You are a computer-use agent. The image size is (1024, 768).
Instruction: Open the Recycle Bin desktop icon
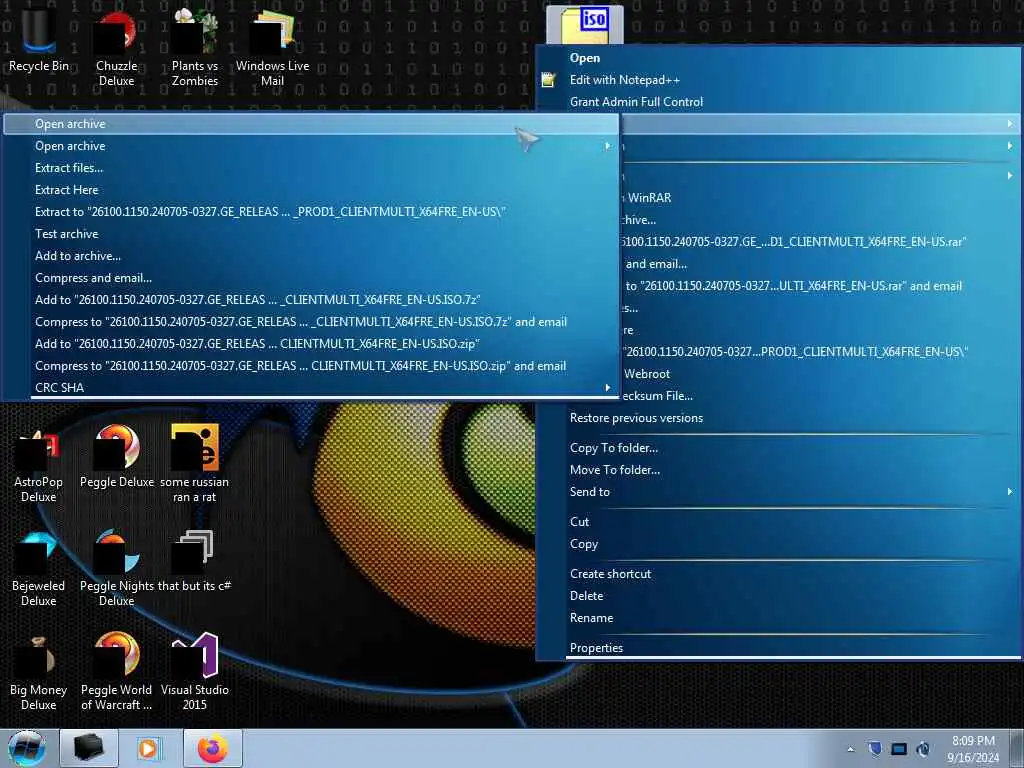[x=39, y=39]
